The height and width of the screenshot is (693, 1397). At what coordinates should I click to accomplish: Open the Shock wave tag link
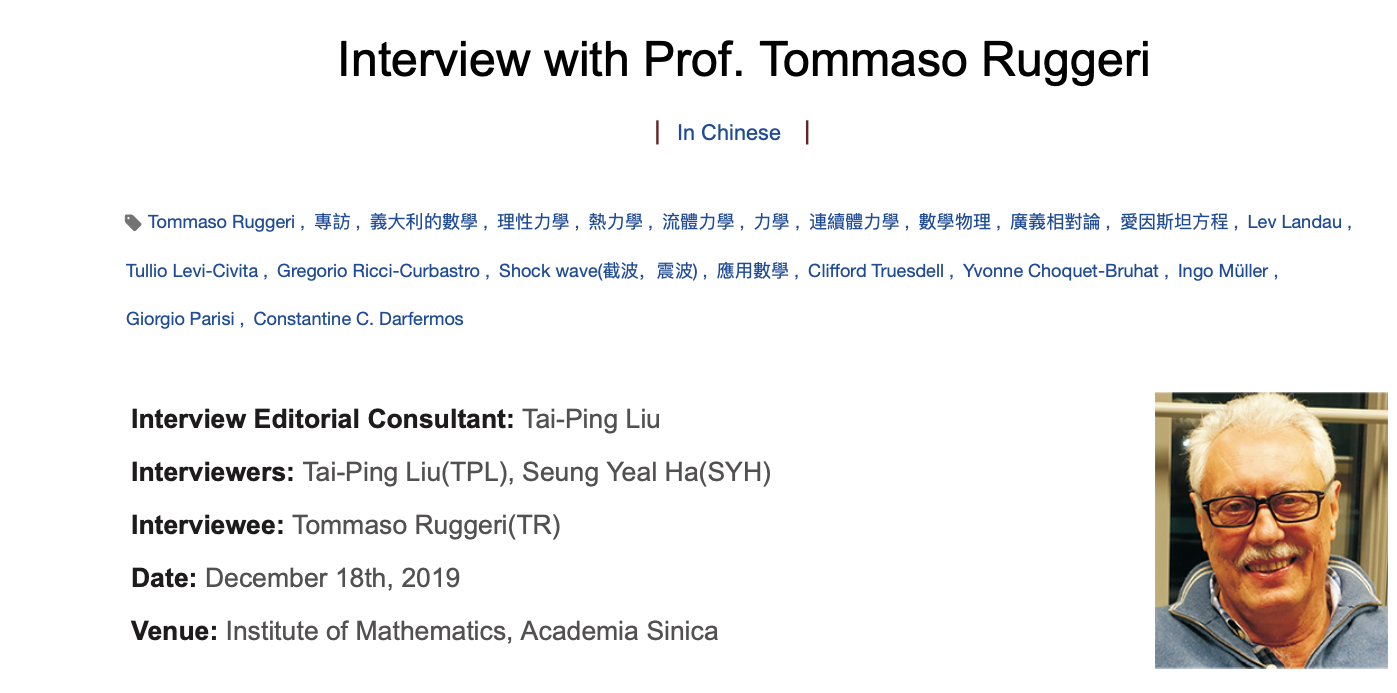[x=598, y=271]
